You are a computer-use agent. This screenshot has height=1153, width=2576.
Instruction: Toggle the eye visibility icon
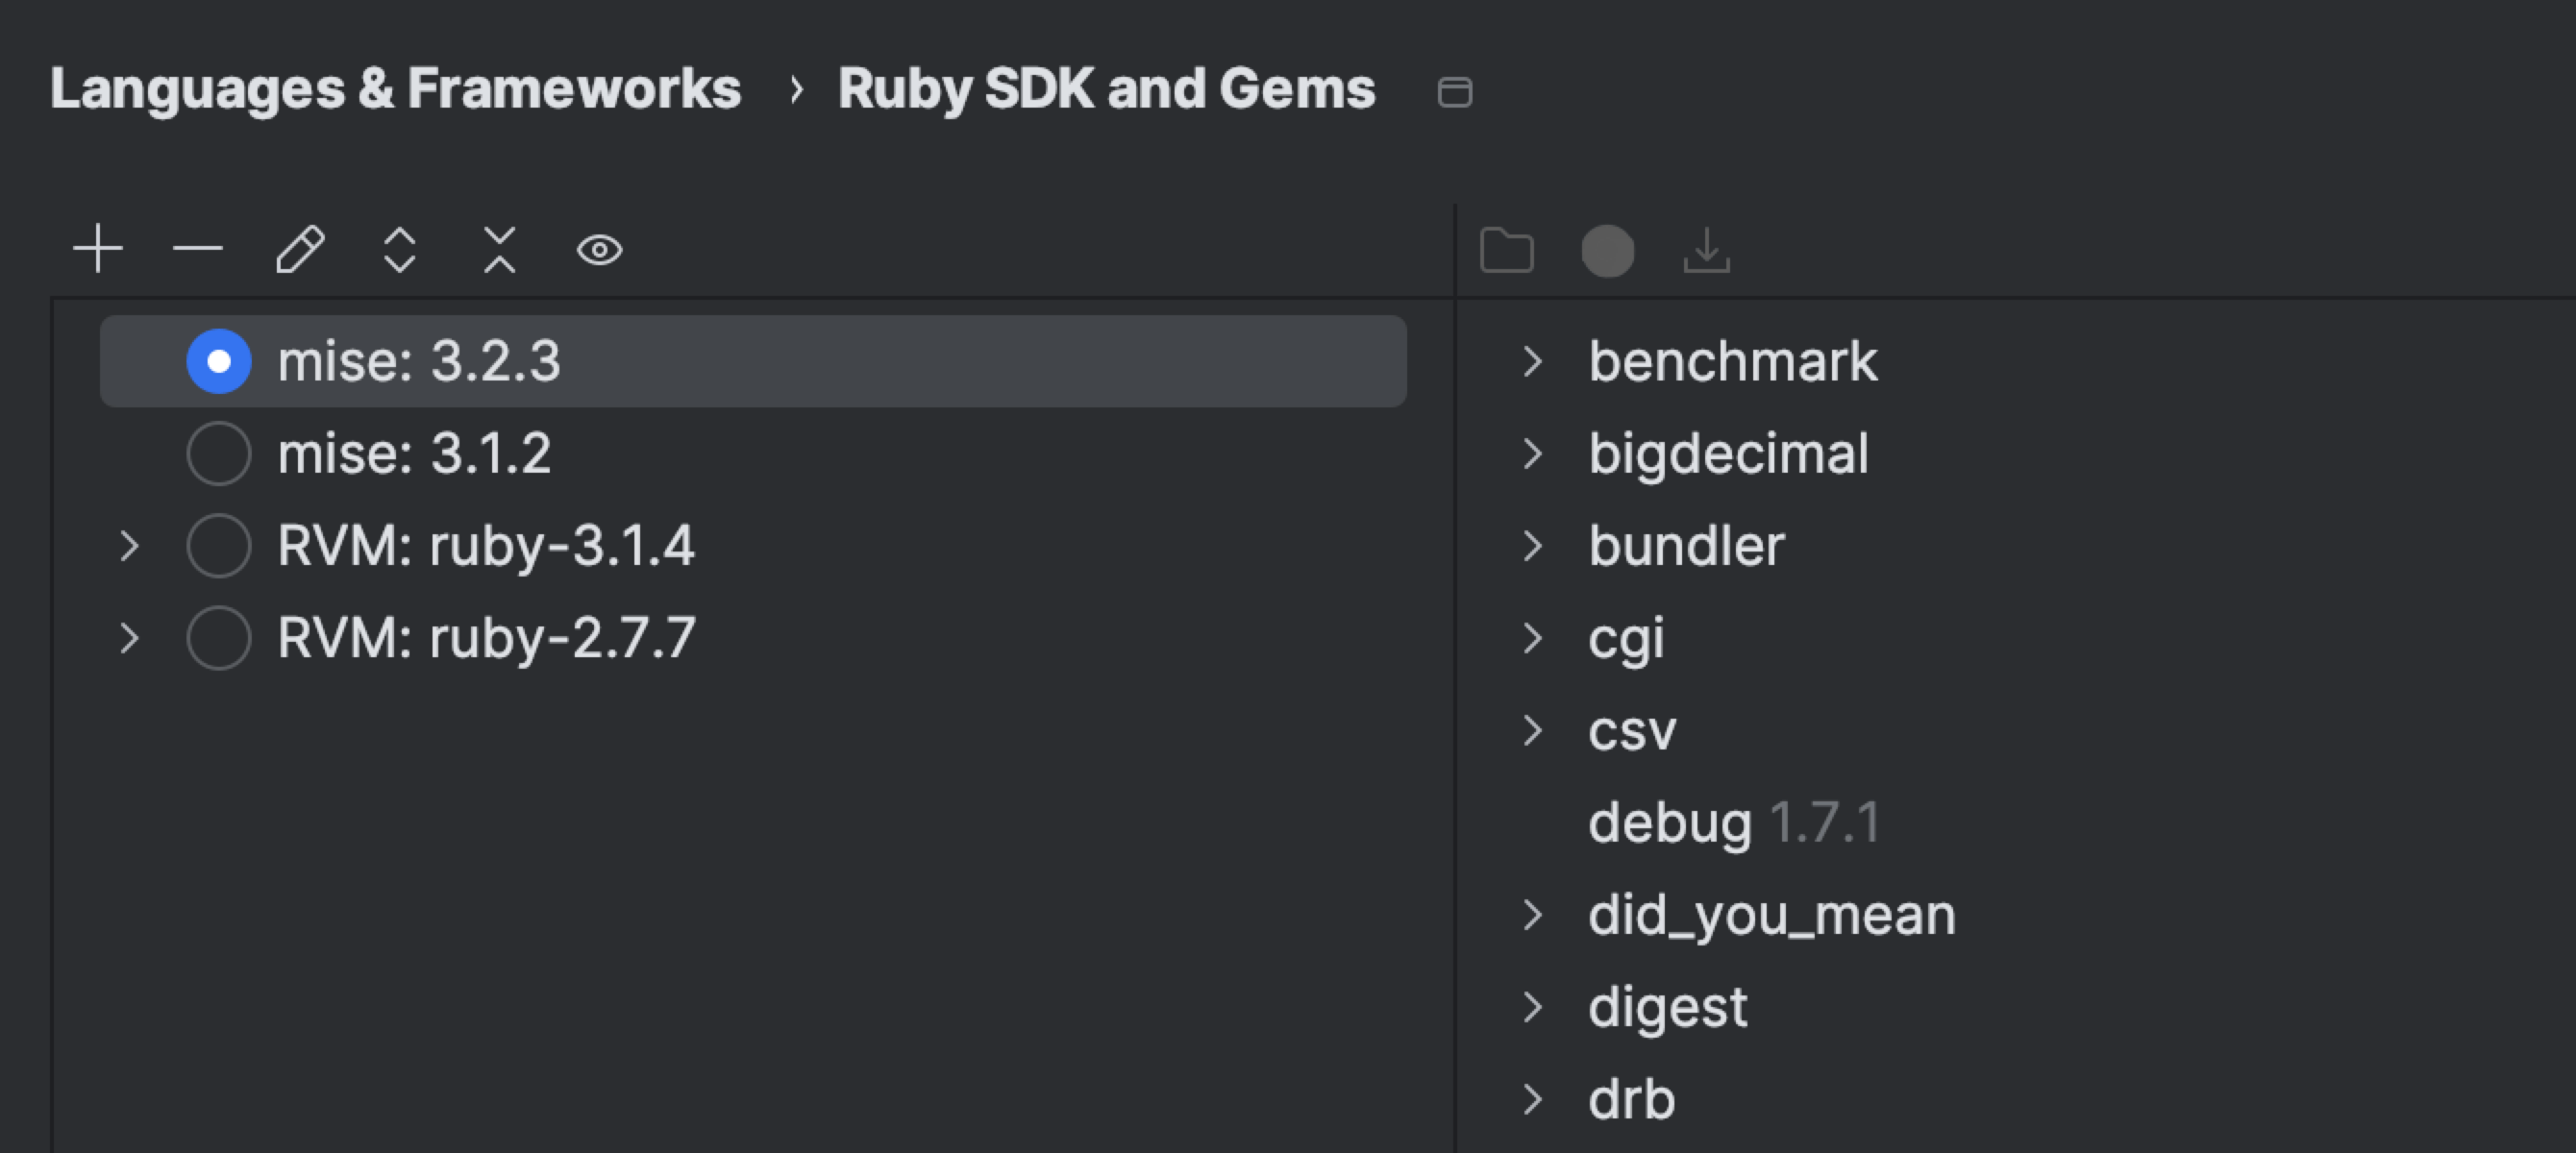[599, 249]
